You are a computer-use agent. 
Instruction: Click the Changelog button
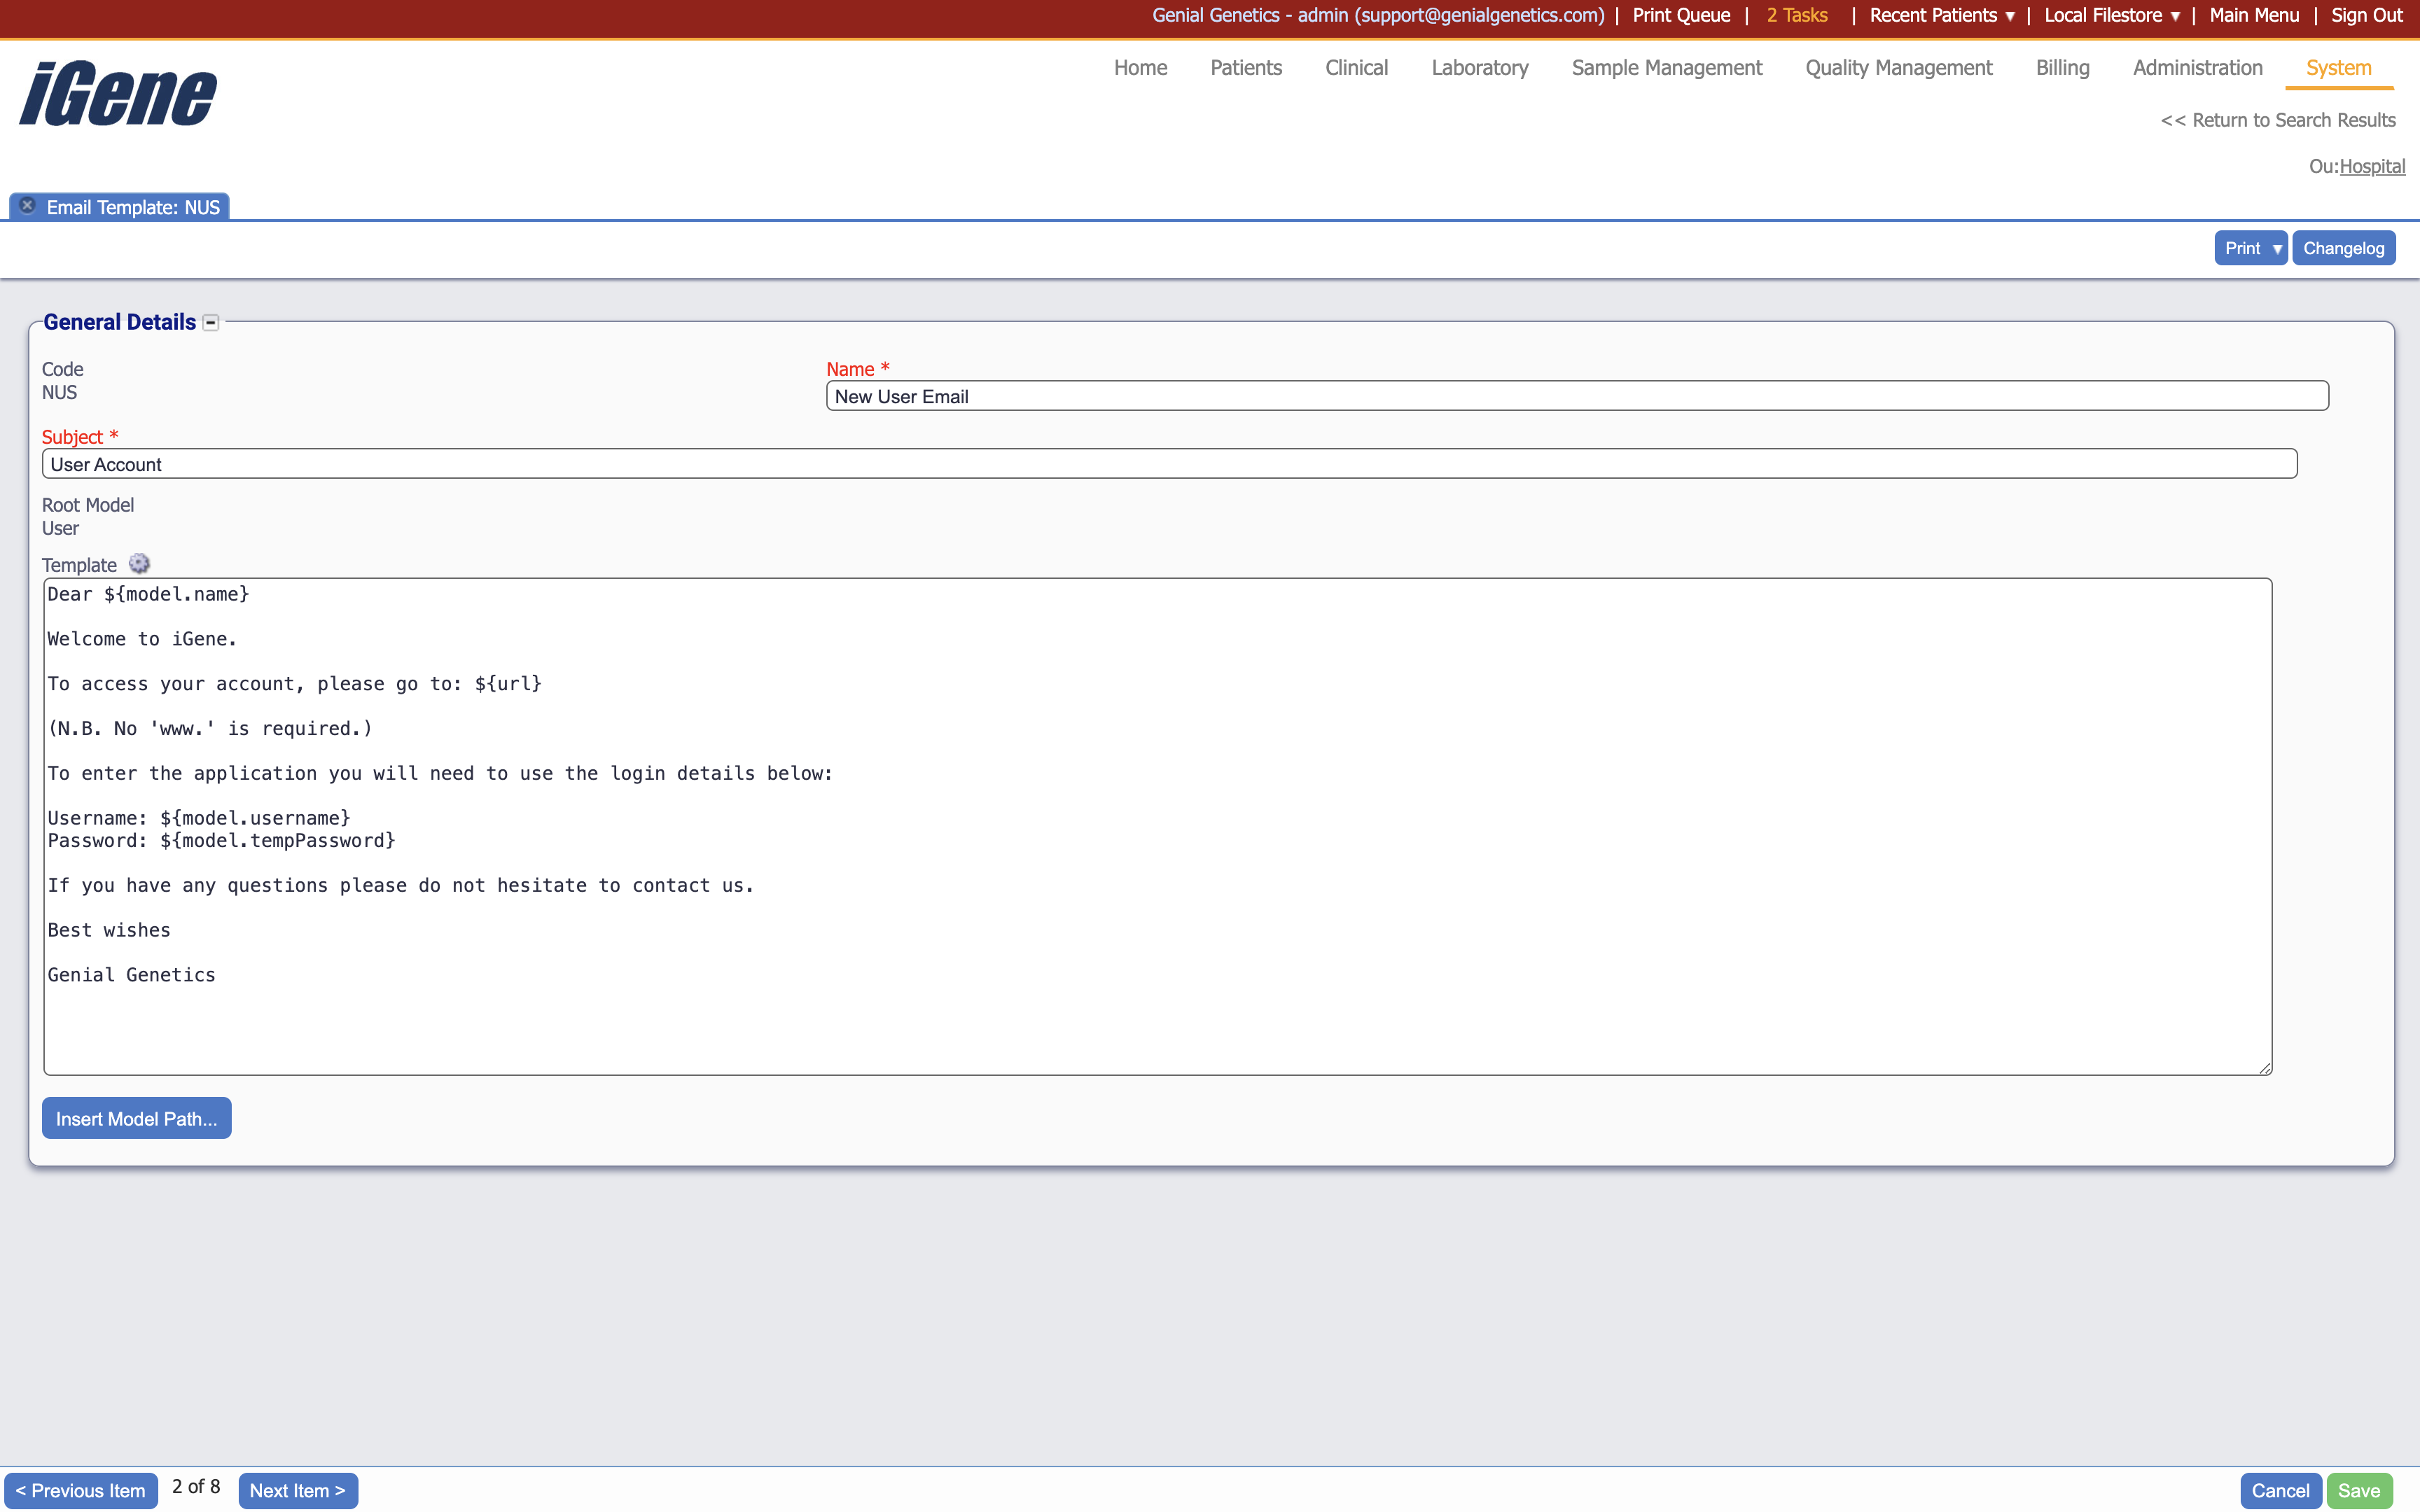2344,247
